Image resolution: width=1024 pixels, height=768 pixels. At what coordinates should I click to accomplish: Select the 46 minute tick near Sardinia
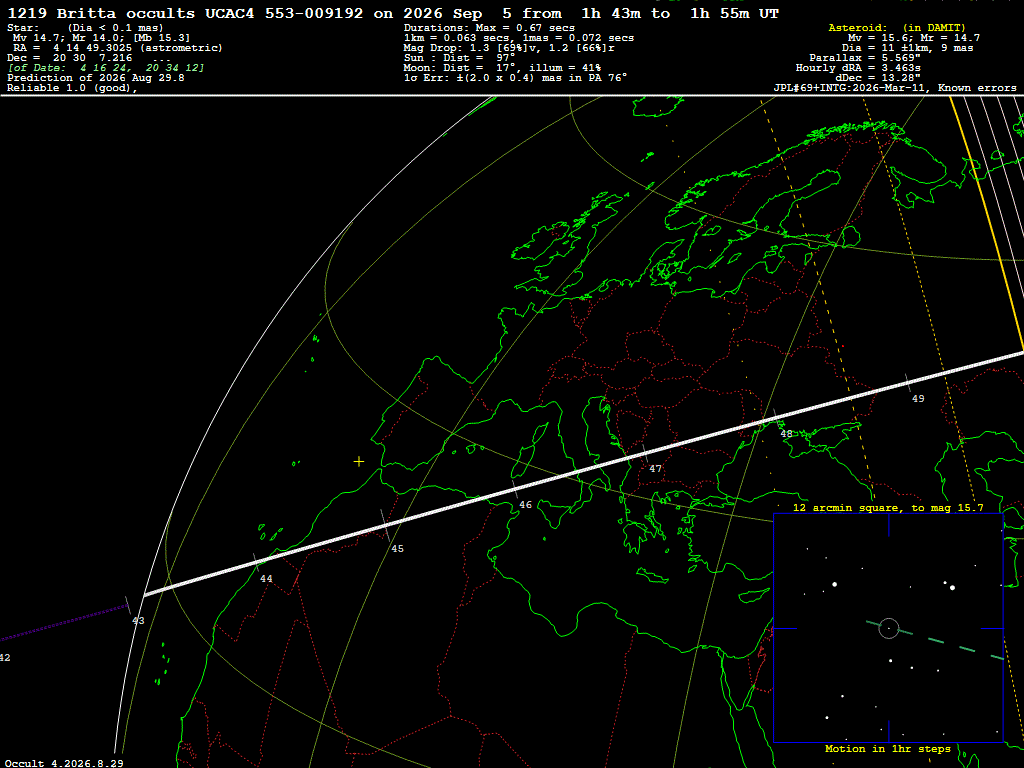pyautogui.click(x=526, y=505)
